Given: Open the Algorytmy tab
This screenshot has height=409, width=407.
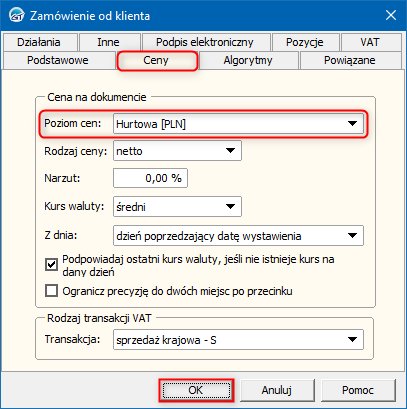Looking at the screenshot, I should 248,60.
